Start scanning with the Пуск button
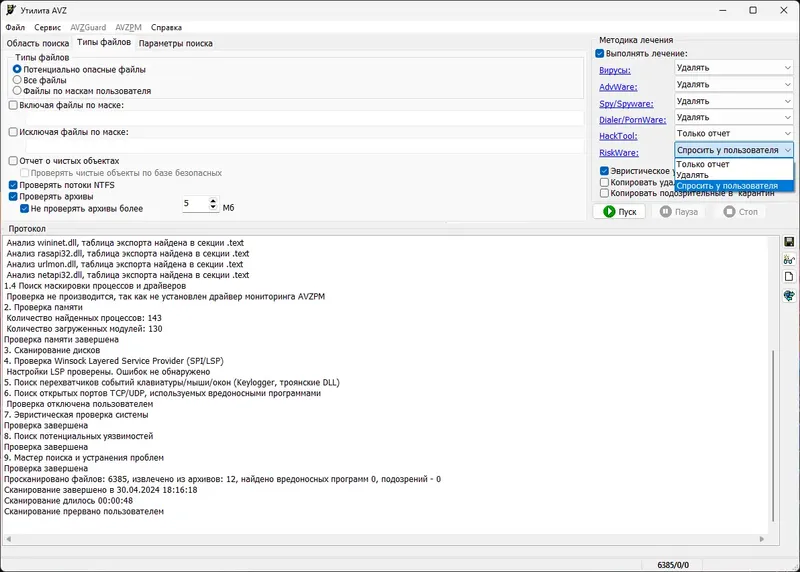800x572 pixels. point(619,211)
